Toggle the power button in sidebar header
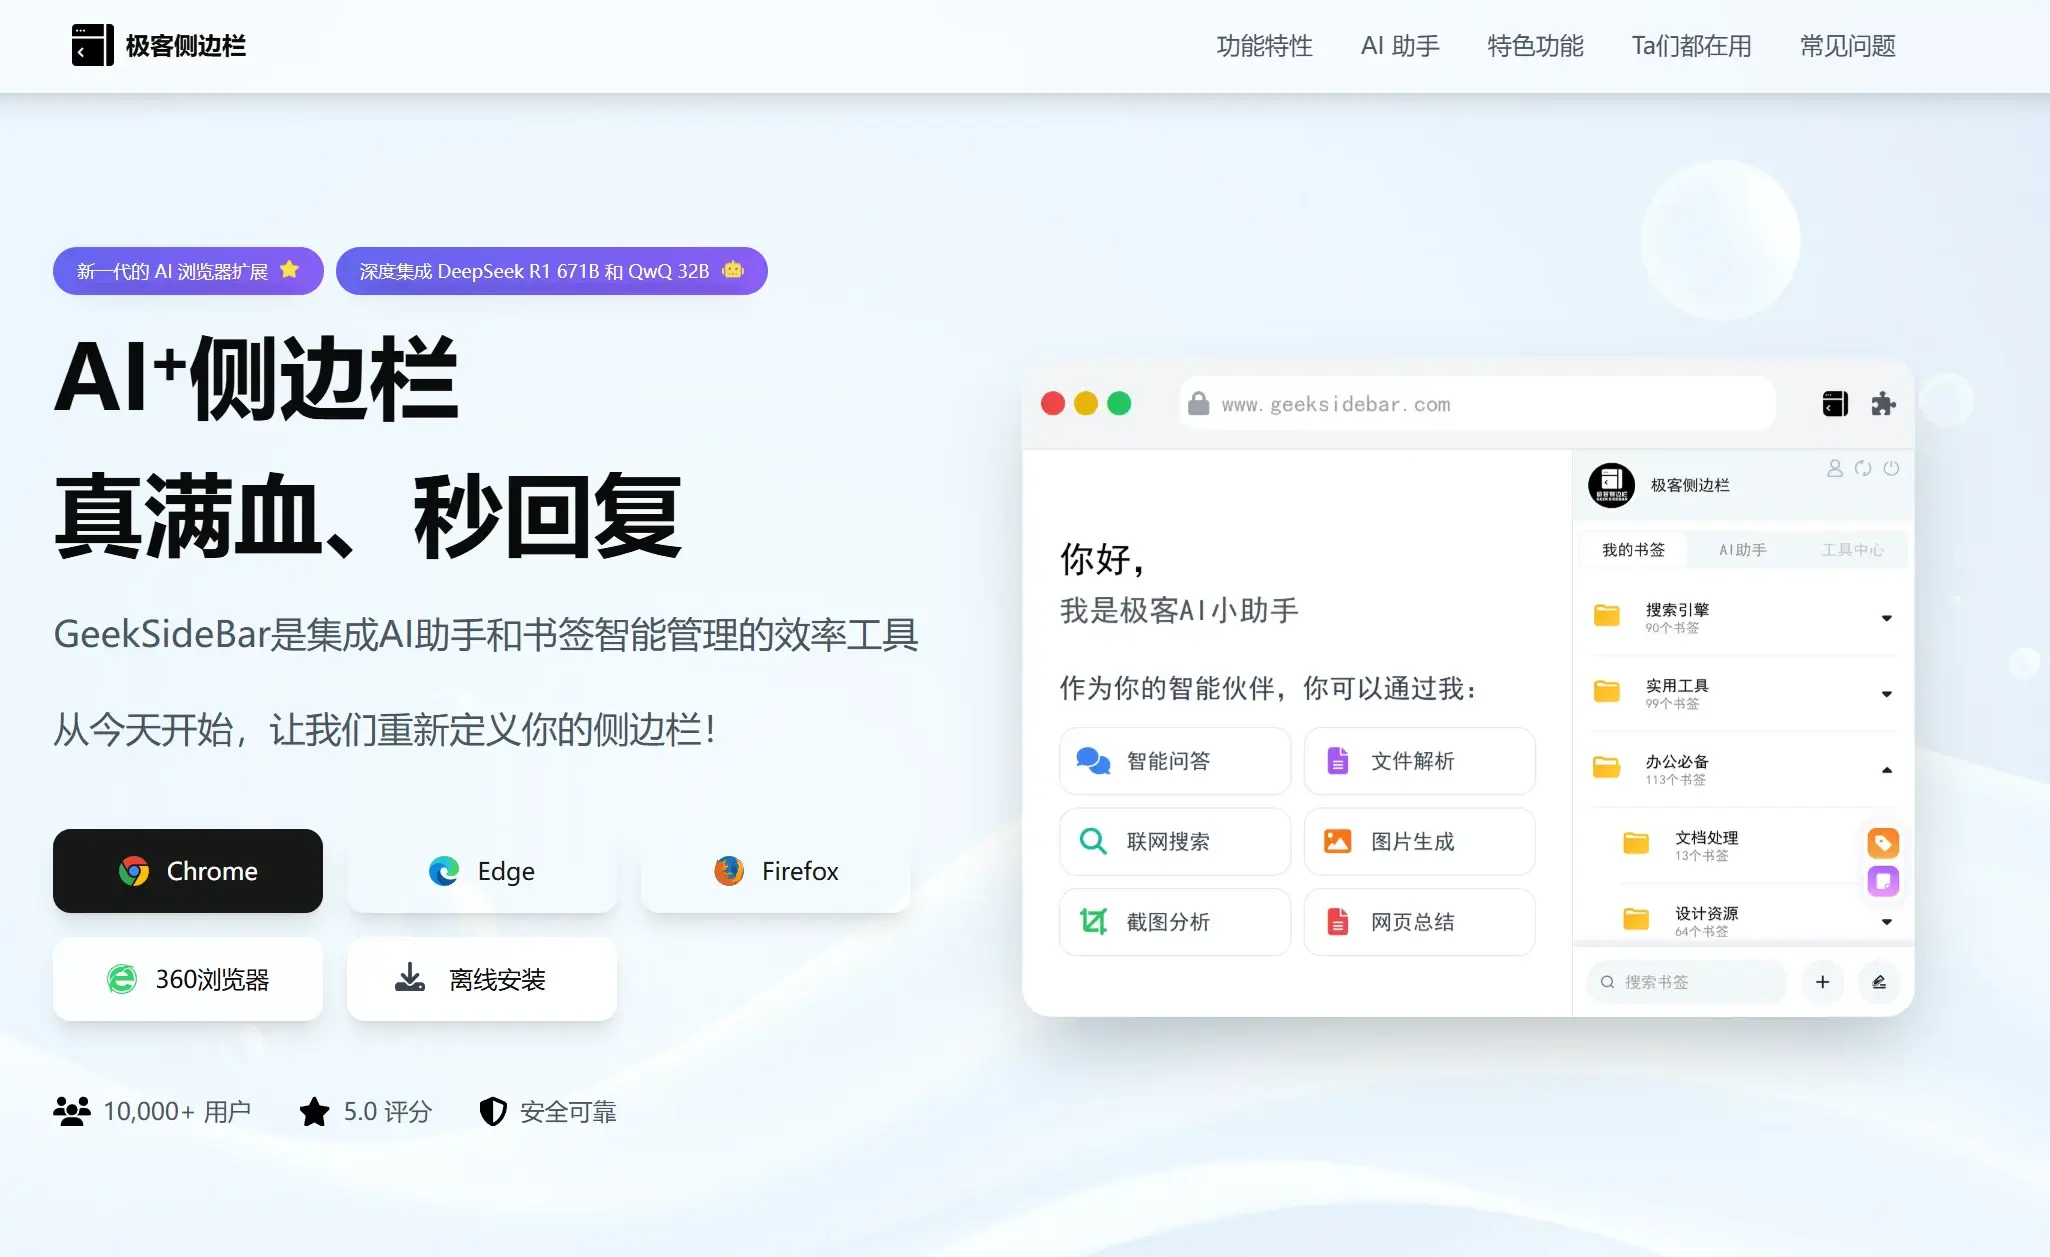Screen dimensions: 2050x1257 (1892, 468)
